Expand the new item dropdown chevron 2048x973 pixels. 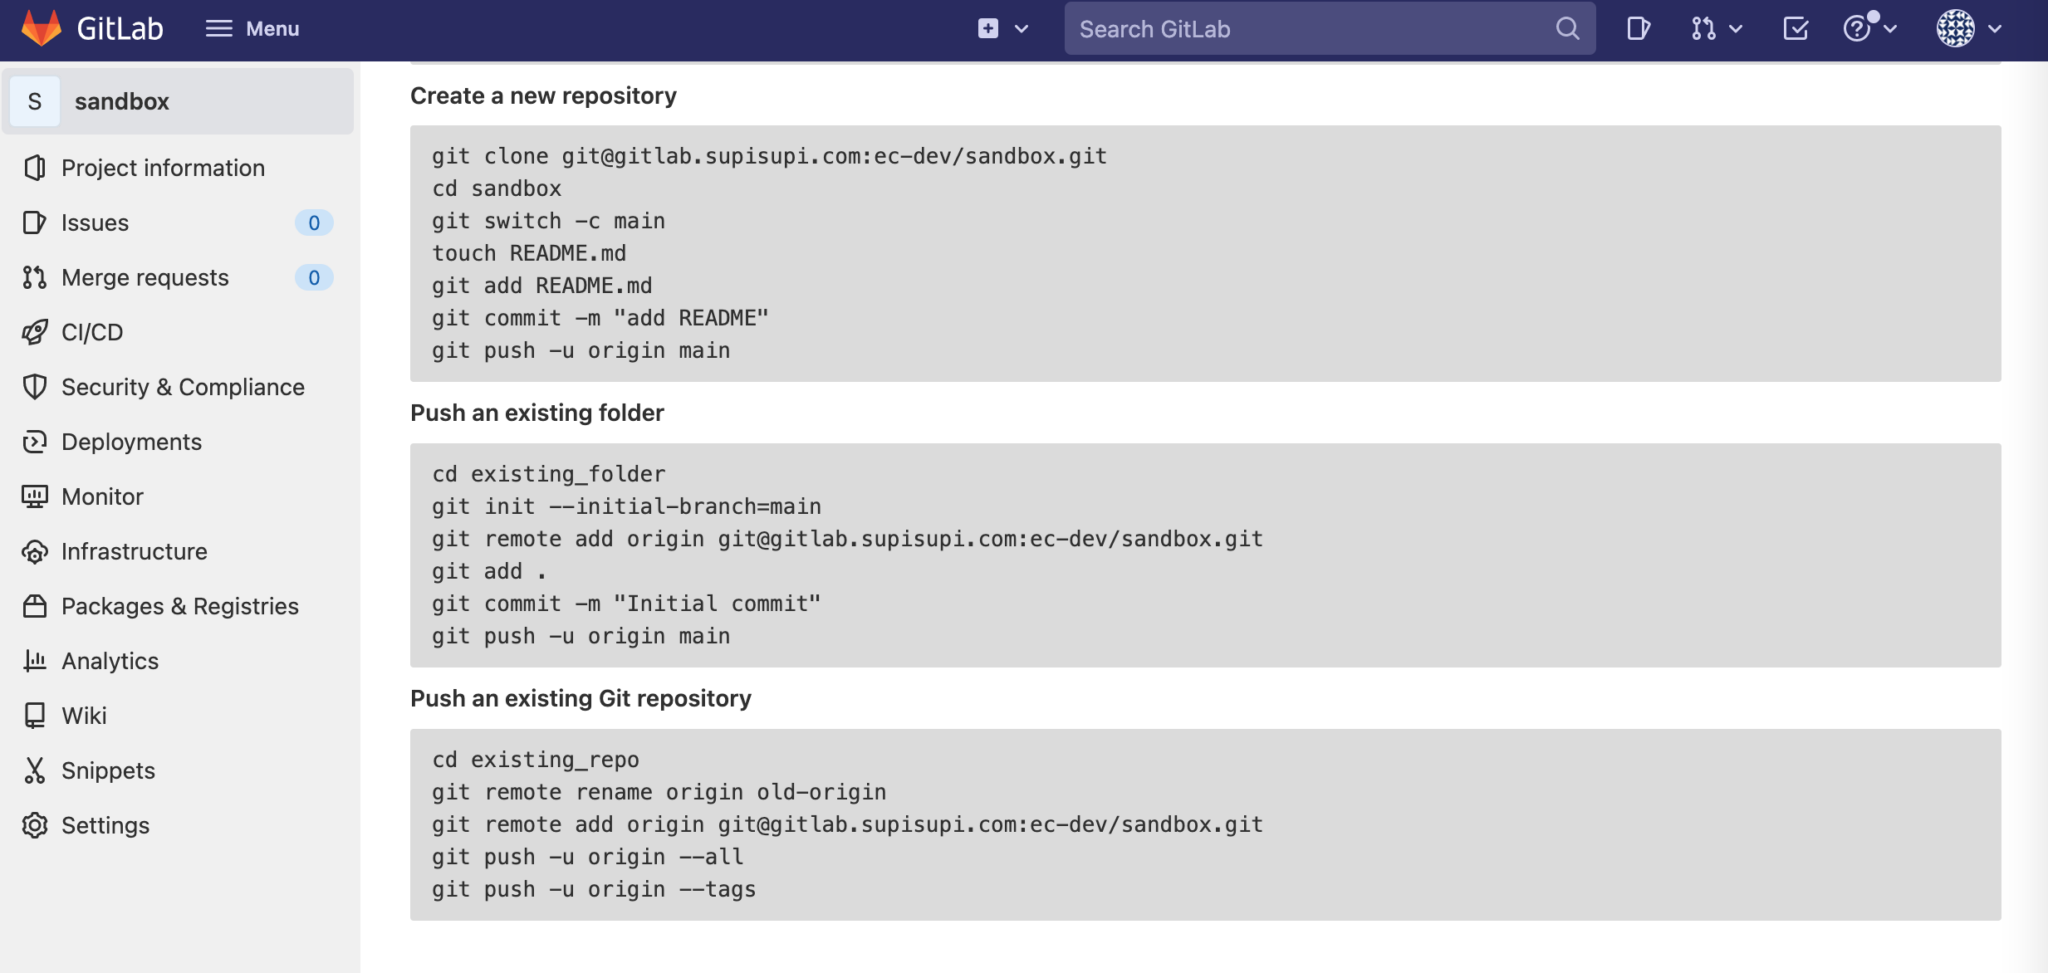pos(1020,28)
